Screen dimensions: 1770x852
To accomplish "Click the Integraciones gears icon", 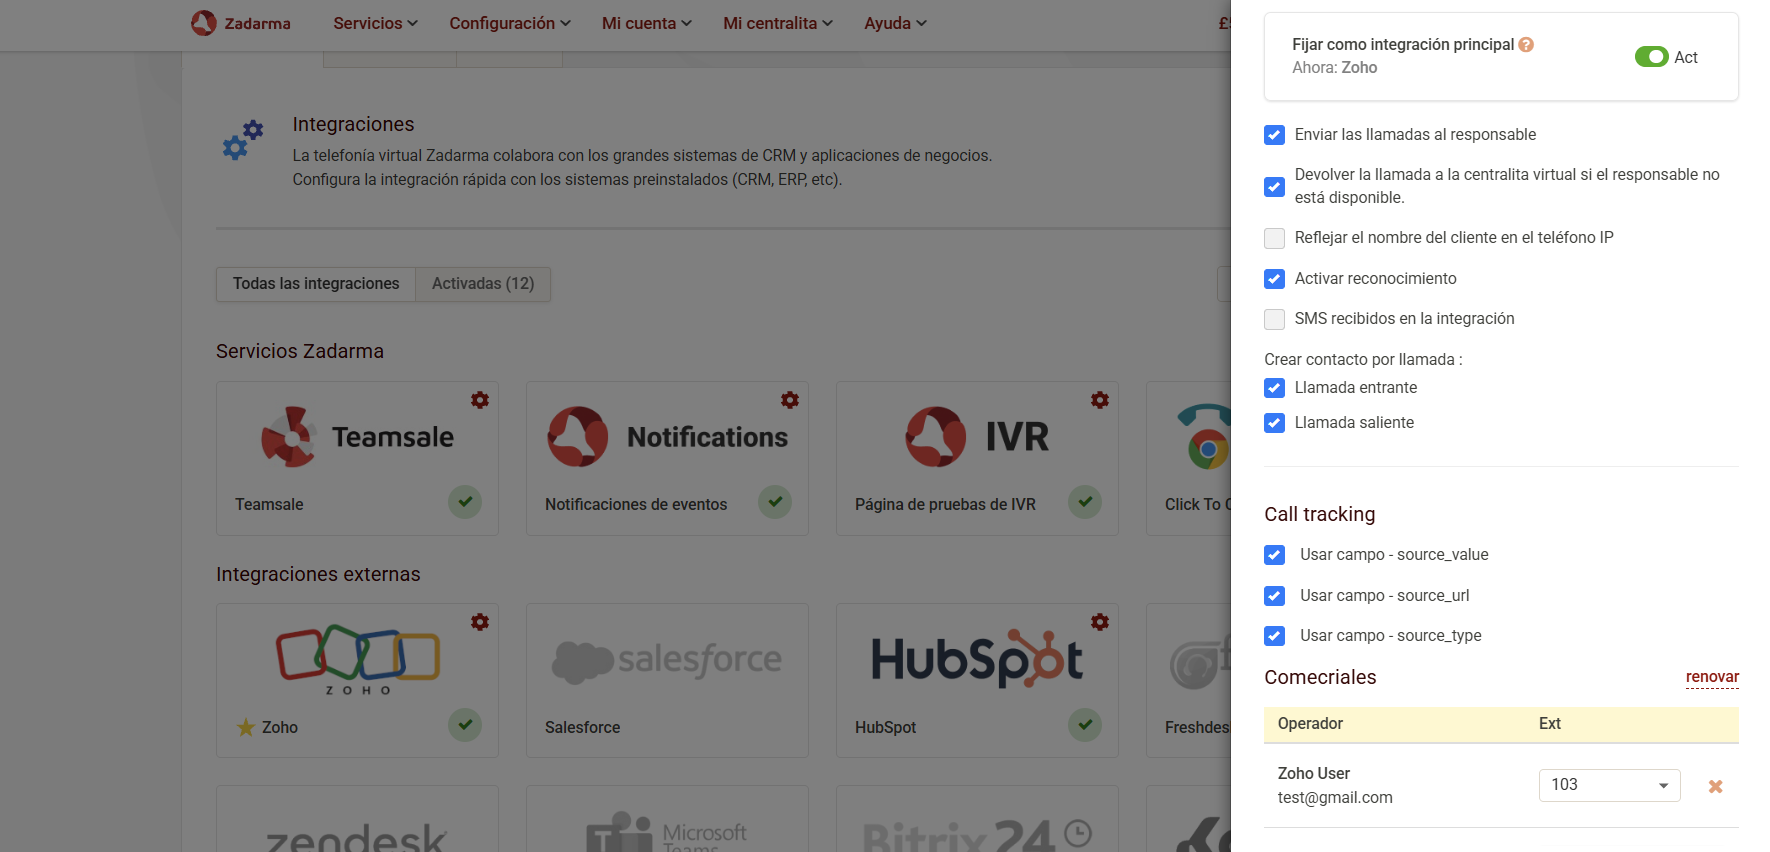I will [x=243, y=140].
